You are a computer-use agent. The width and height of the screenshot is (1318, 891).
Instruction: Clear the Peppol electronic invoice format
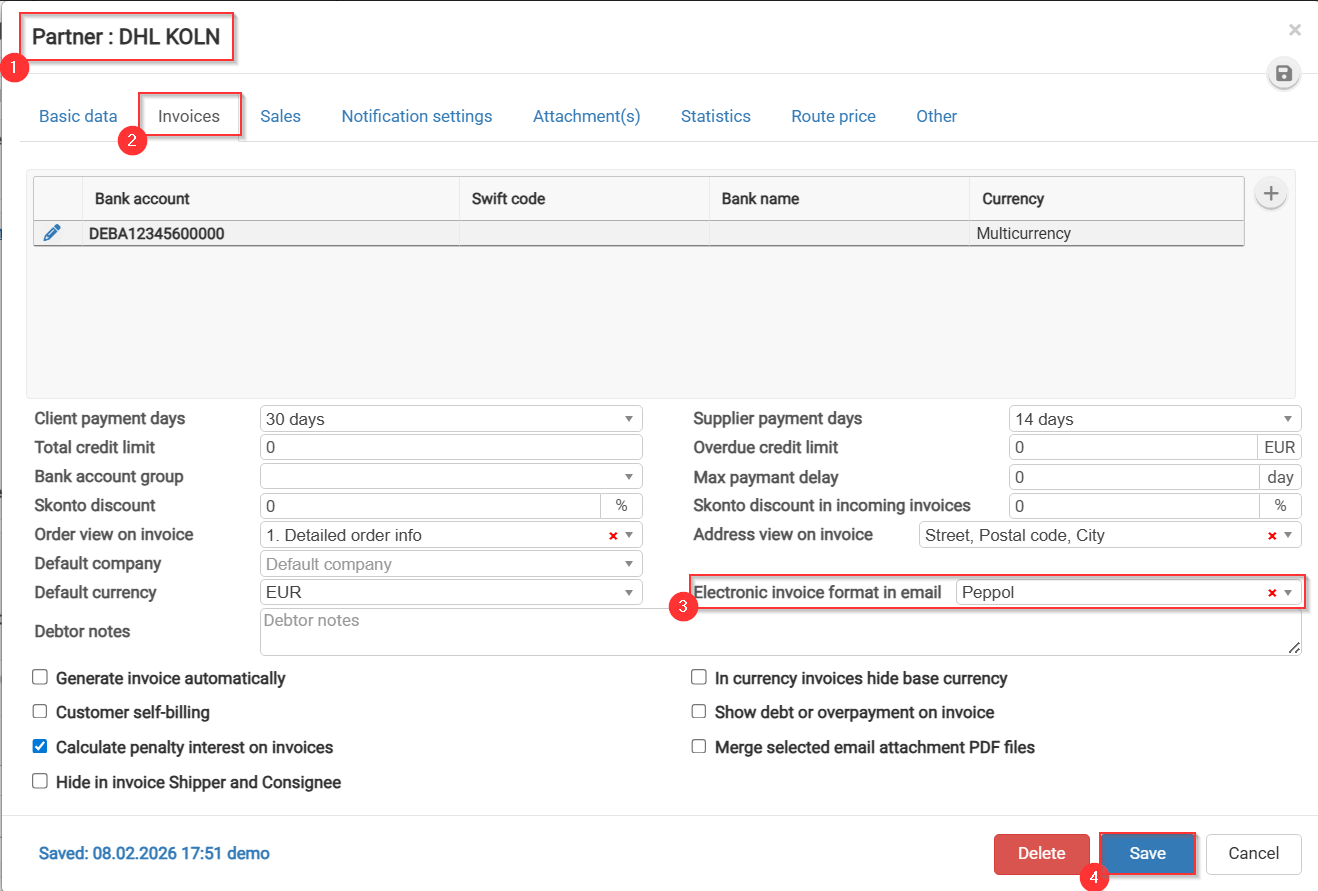(1272, 593)
